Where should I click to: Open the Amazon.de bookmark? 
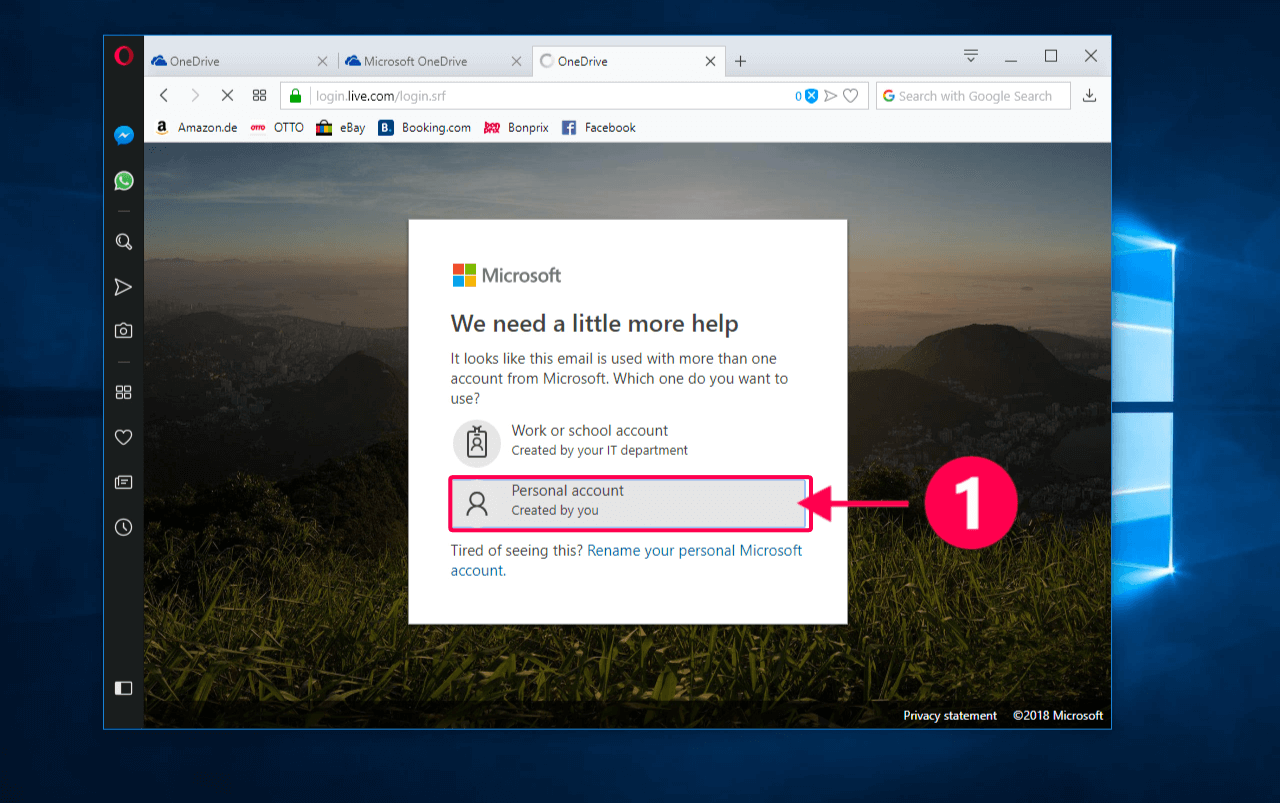197,128
